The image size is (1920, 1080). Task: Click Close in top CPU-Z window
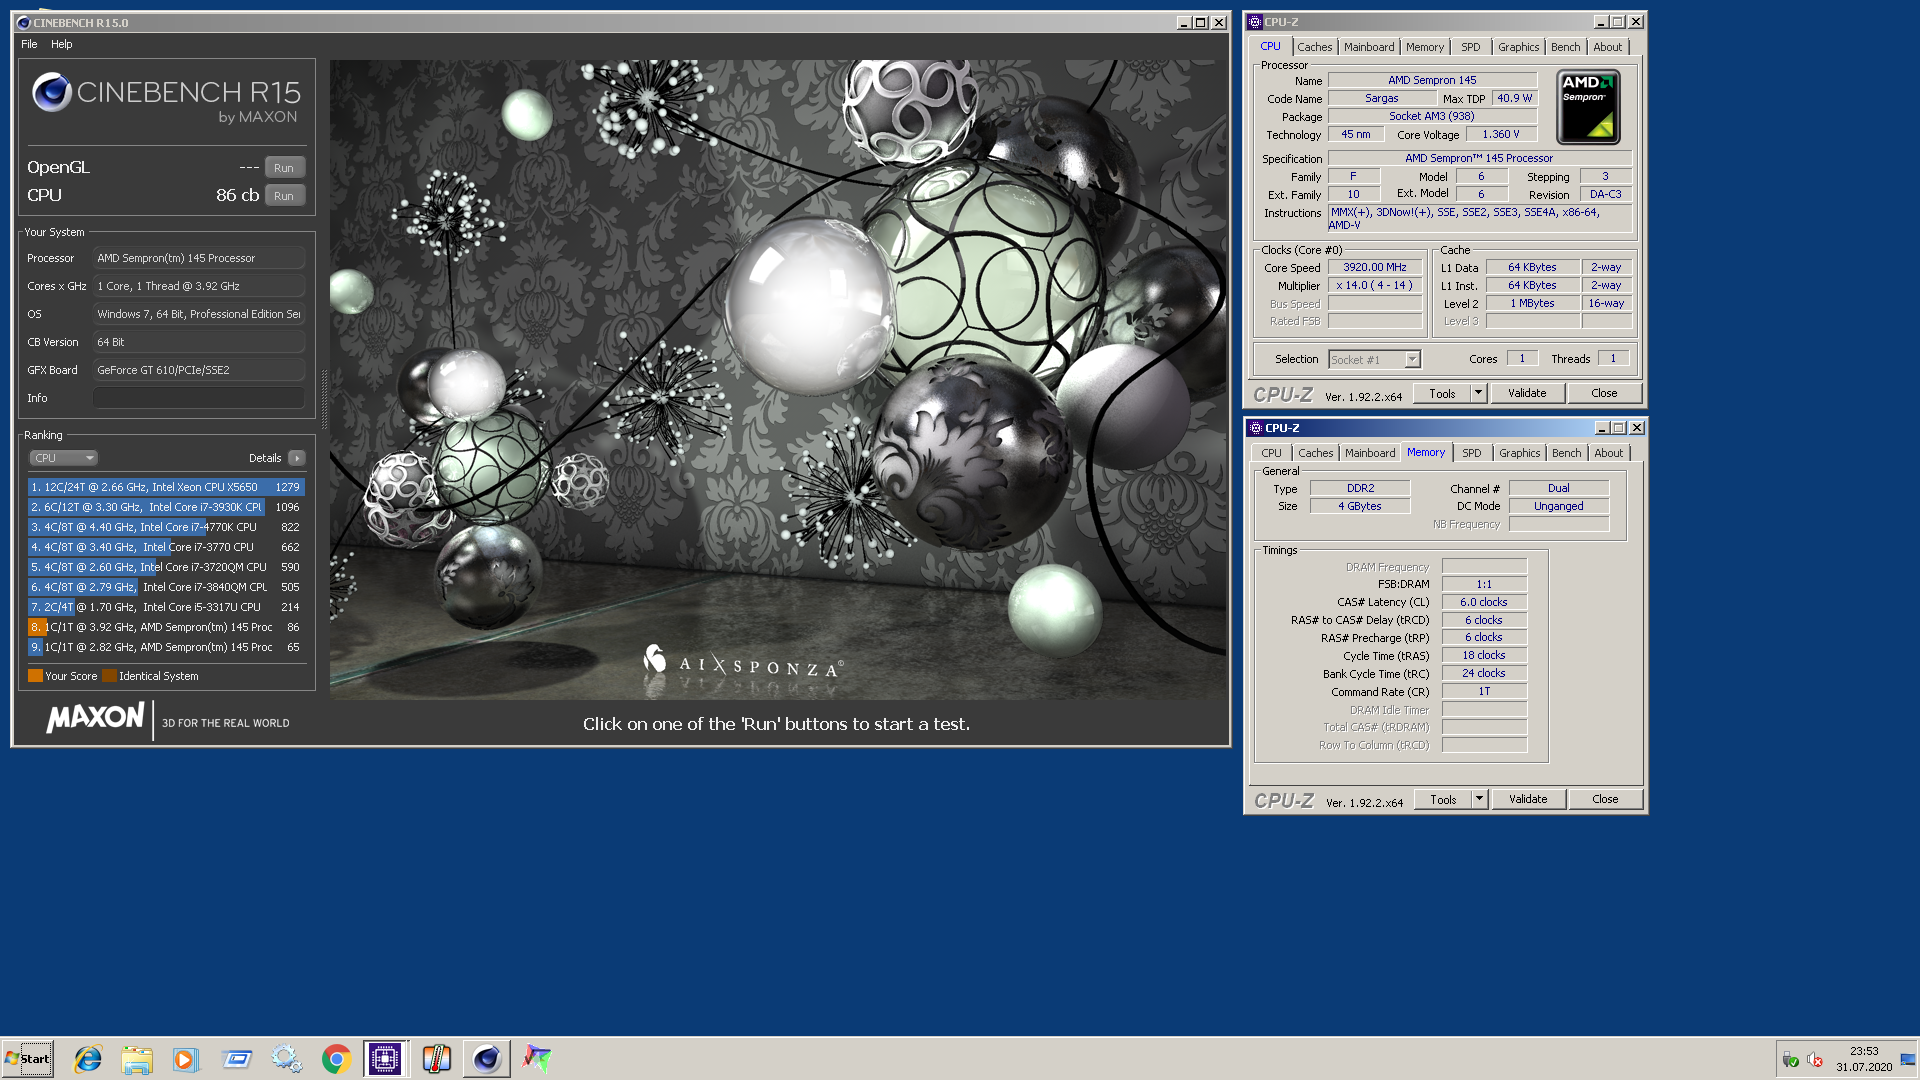(x=1604, y=393)
